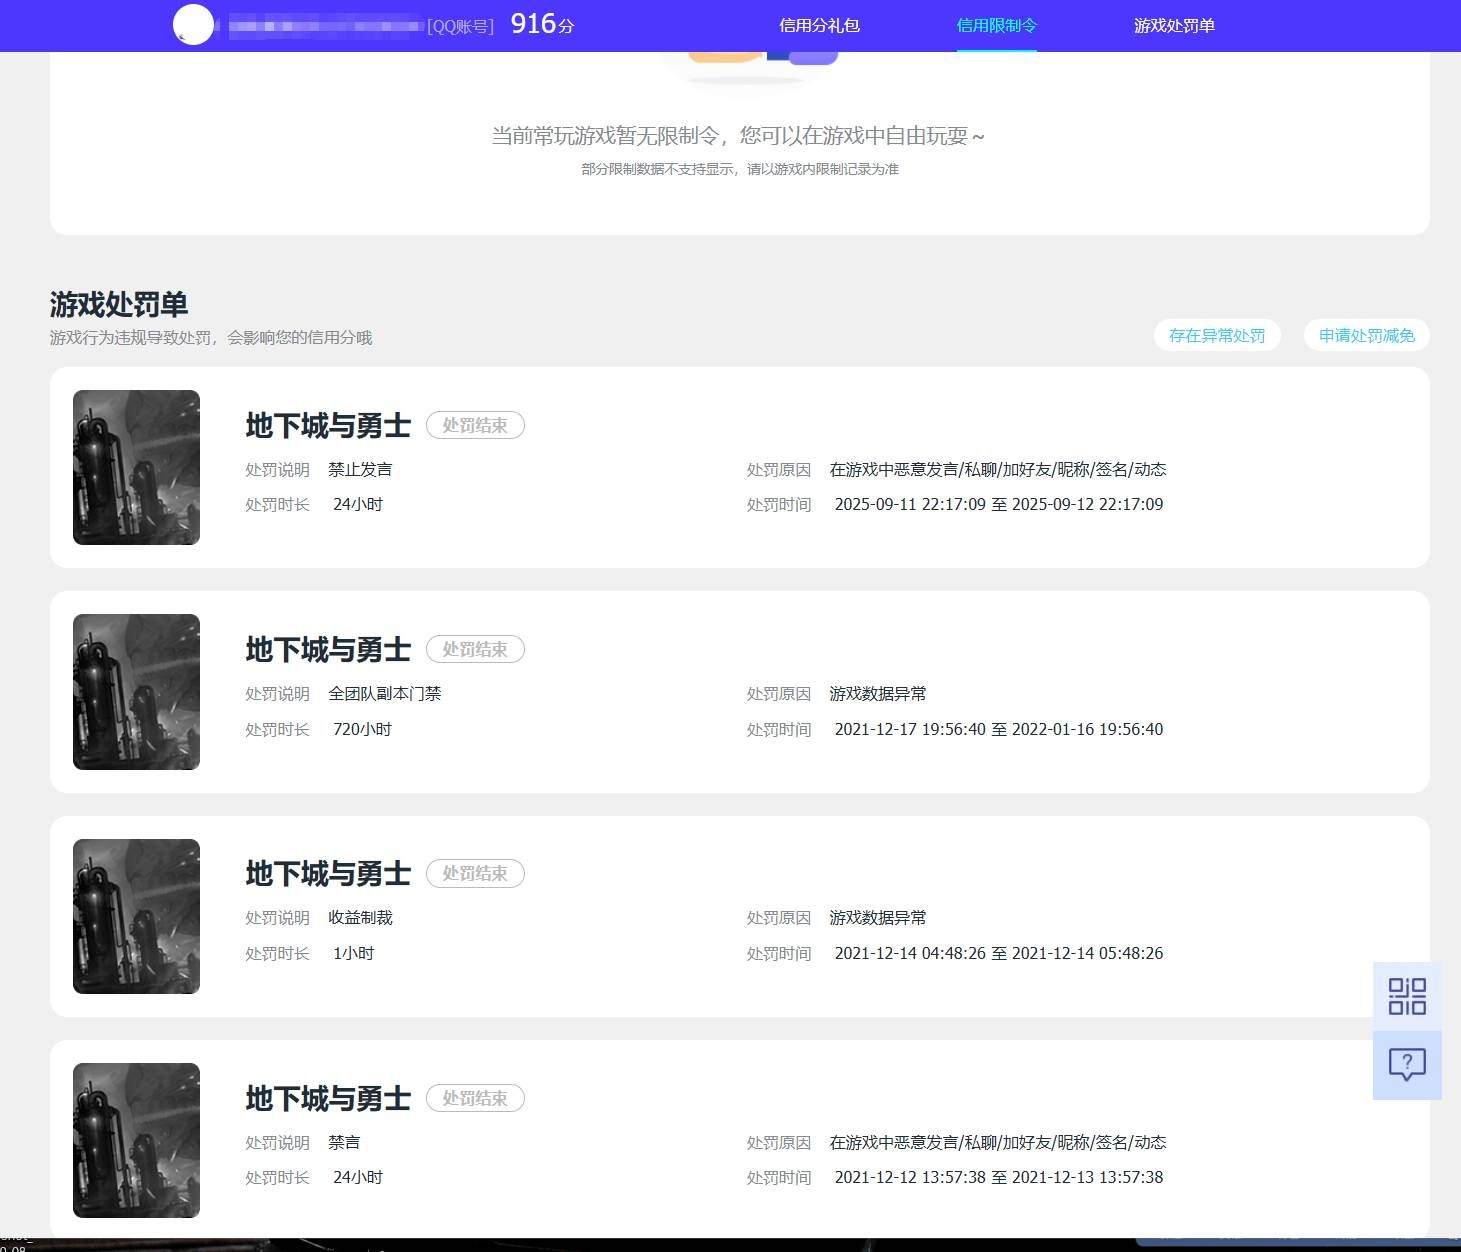Open thumbnail of the 720小时 punishment record
Screen dimensions: 1461x1252
(136, 692)
